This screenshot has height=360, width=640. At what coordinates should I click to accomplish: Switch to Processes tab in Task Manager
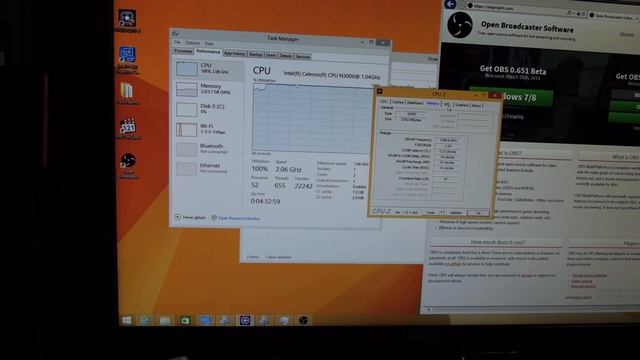coord(183,51)
